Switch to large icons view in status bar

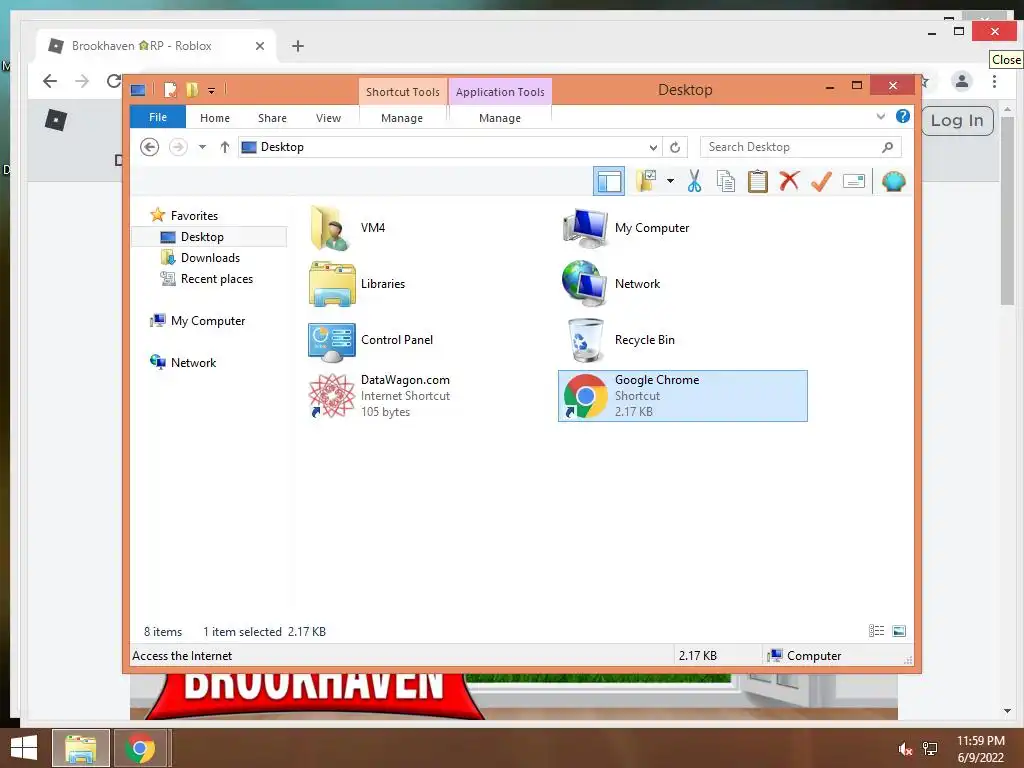click(x=899, y=631)
